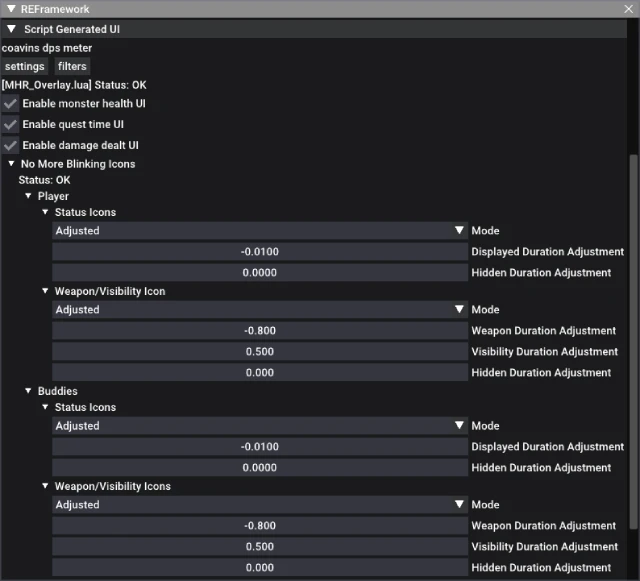Open Player Status Icons Mode dropdown
Viewport: 640px width, 581px height.
[260, 231]
